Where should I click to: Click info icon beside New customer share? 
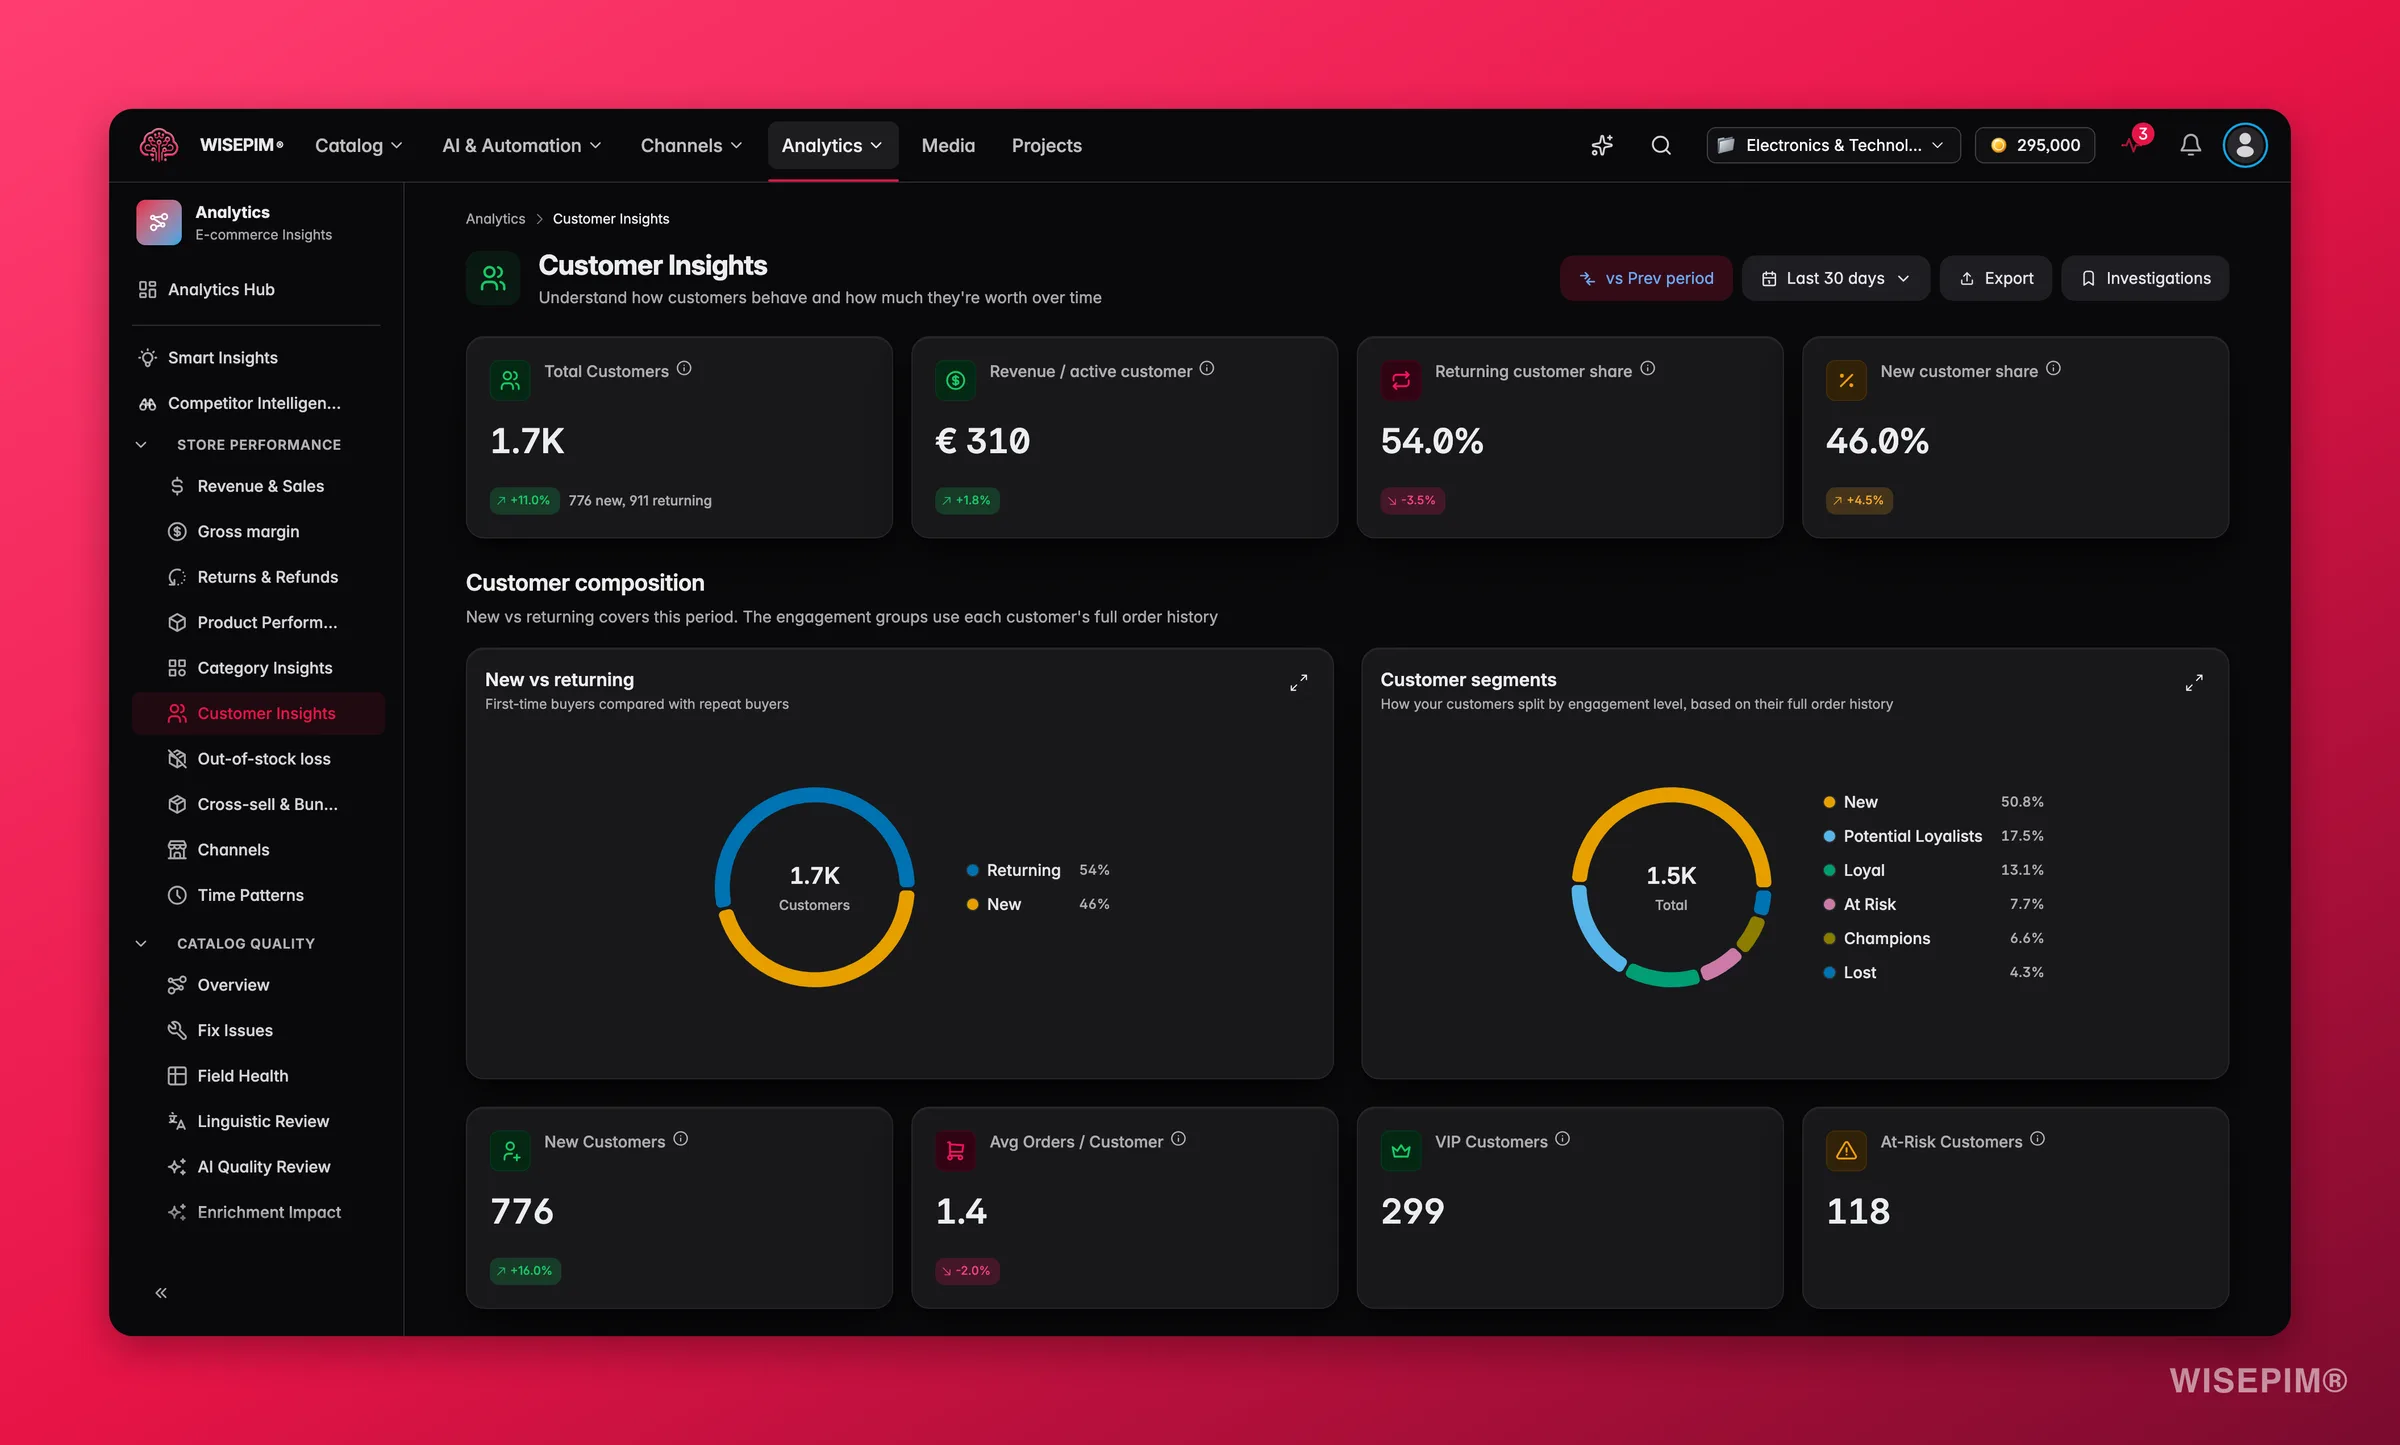[2053, 368]
